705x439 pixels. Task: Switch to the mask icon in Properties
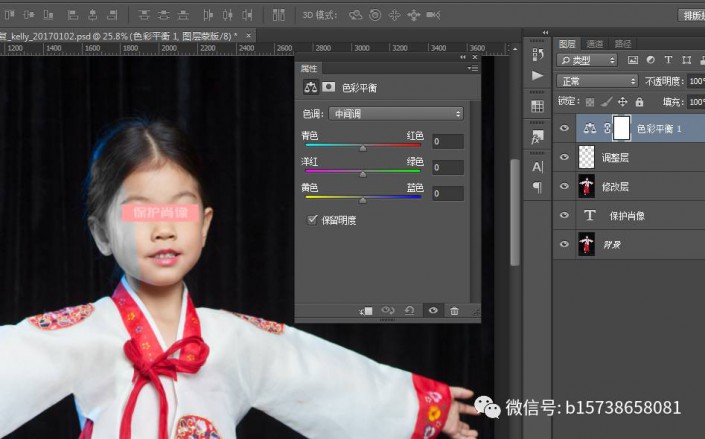coord(329,87)
